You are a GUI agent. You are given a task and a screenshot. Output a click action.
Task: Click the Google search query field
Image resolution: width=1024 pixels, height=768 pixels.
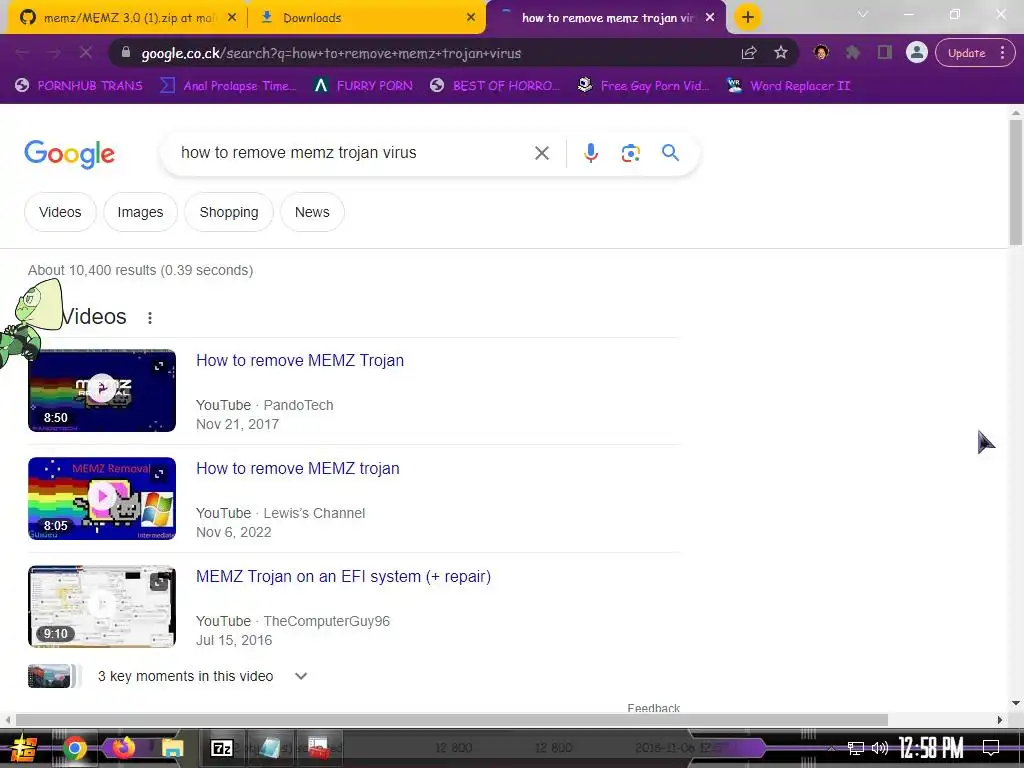[346, 153]
